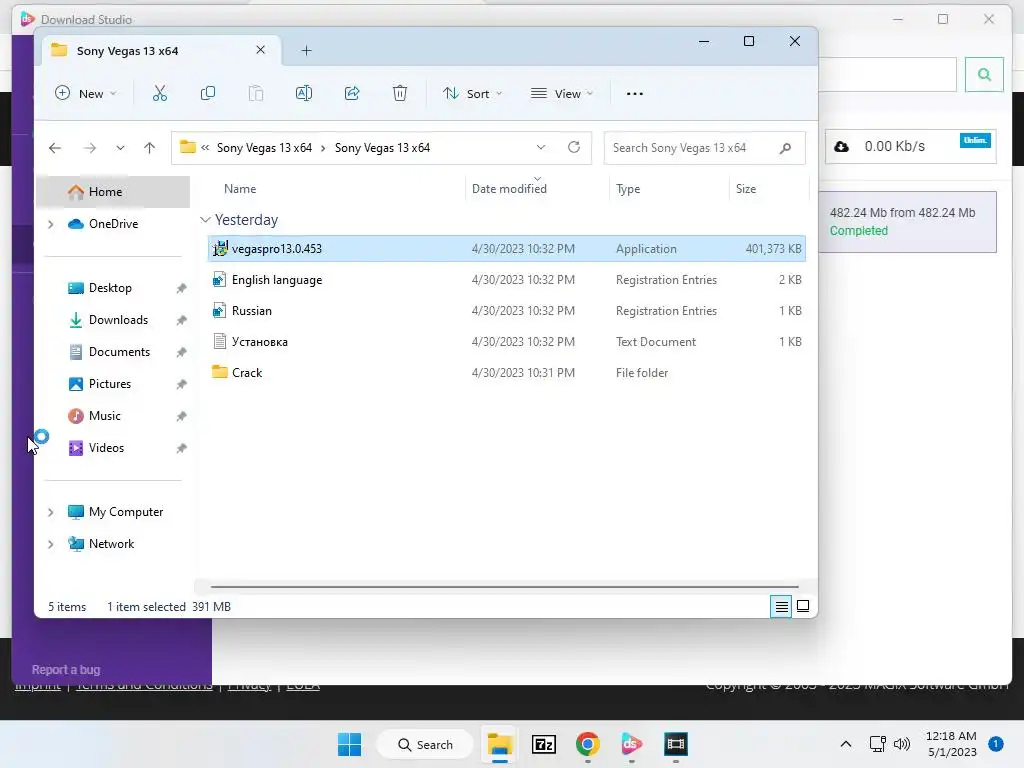The image size is (1024, 768).
Task: Open recent locations dropdown arrow
Action: tap(120, 148)
